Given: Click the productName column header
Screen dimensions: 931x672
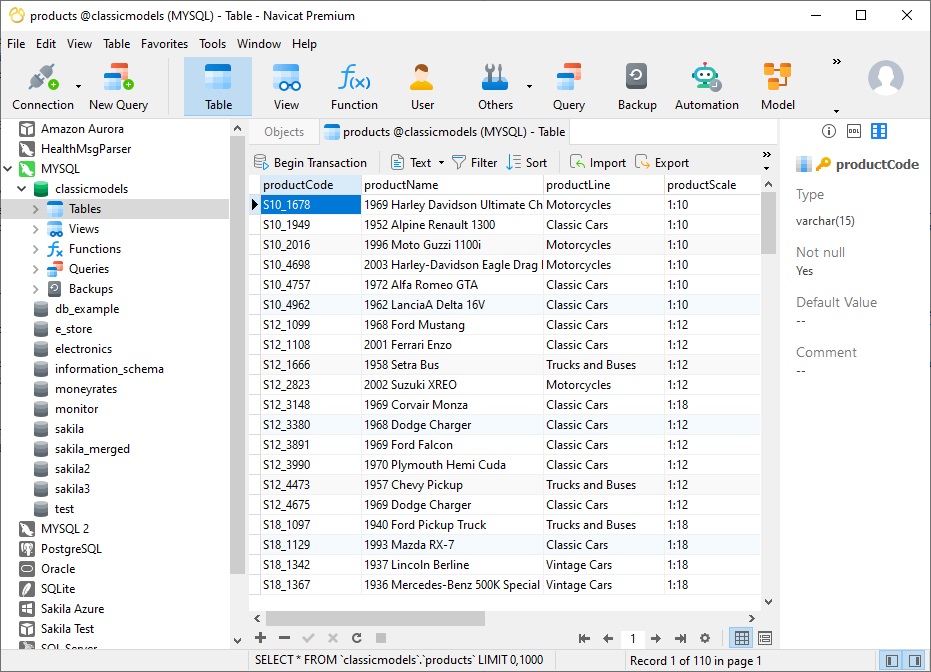Looking at the screenshot, I should (x=452, y=185).
